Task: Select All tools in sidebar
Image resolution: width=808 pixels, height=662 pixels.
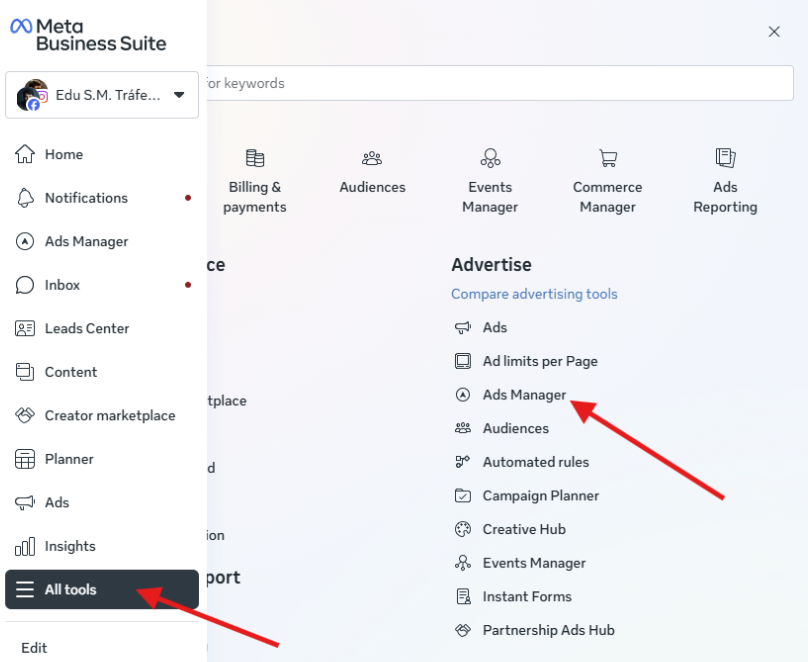Action: click(102, 590)
